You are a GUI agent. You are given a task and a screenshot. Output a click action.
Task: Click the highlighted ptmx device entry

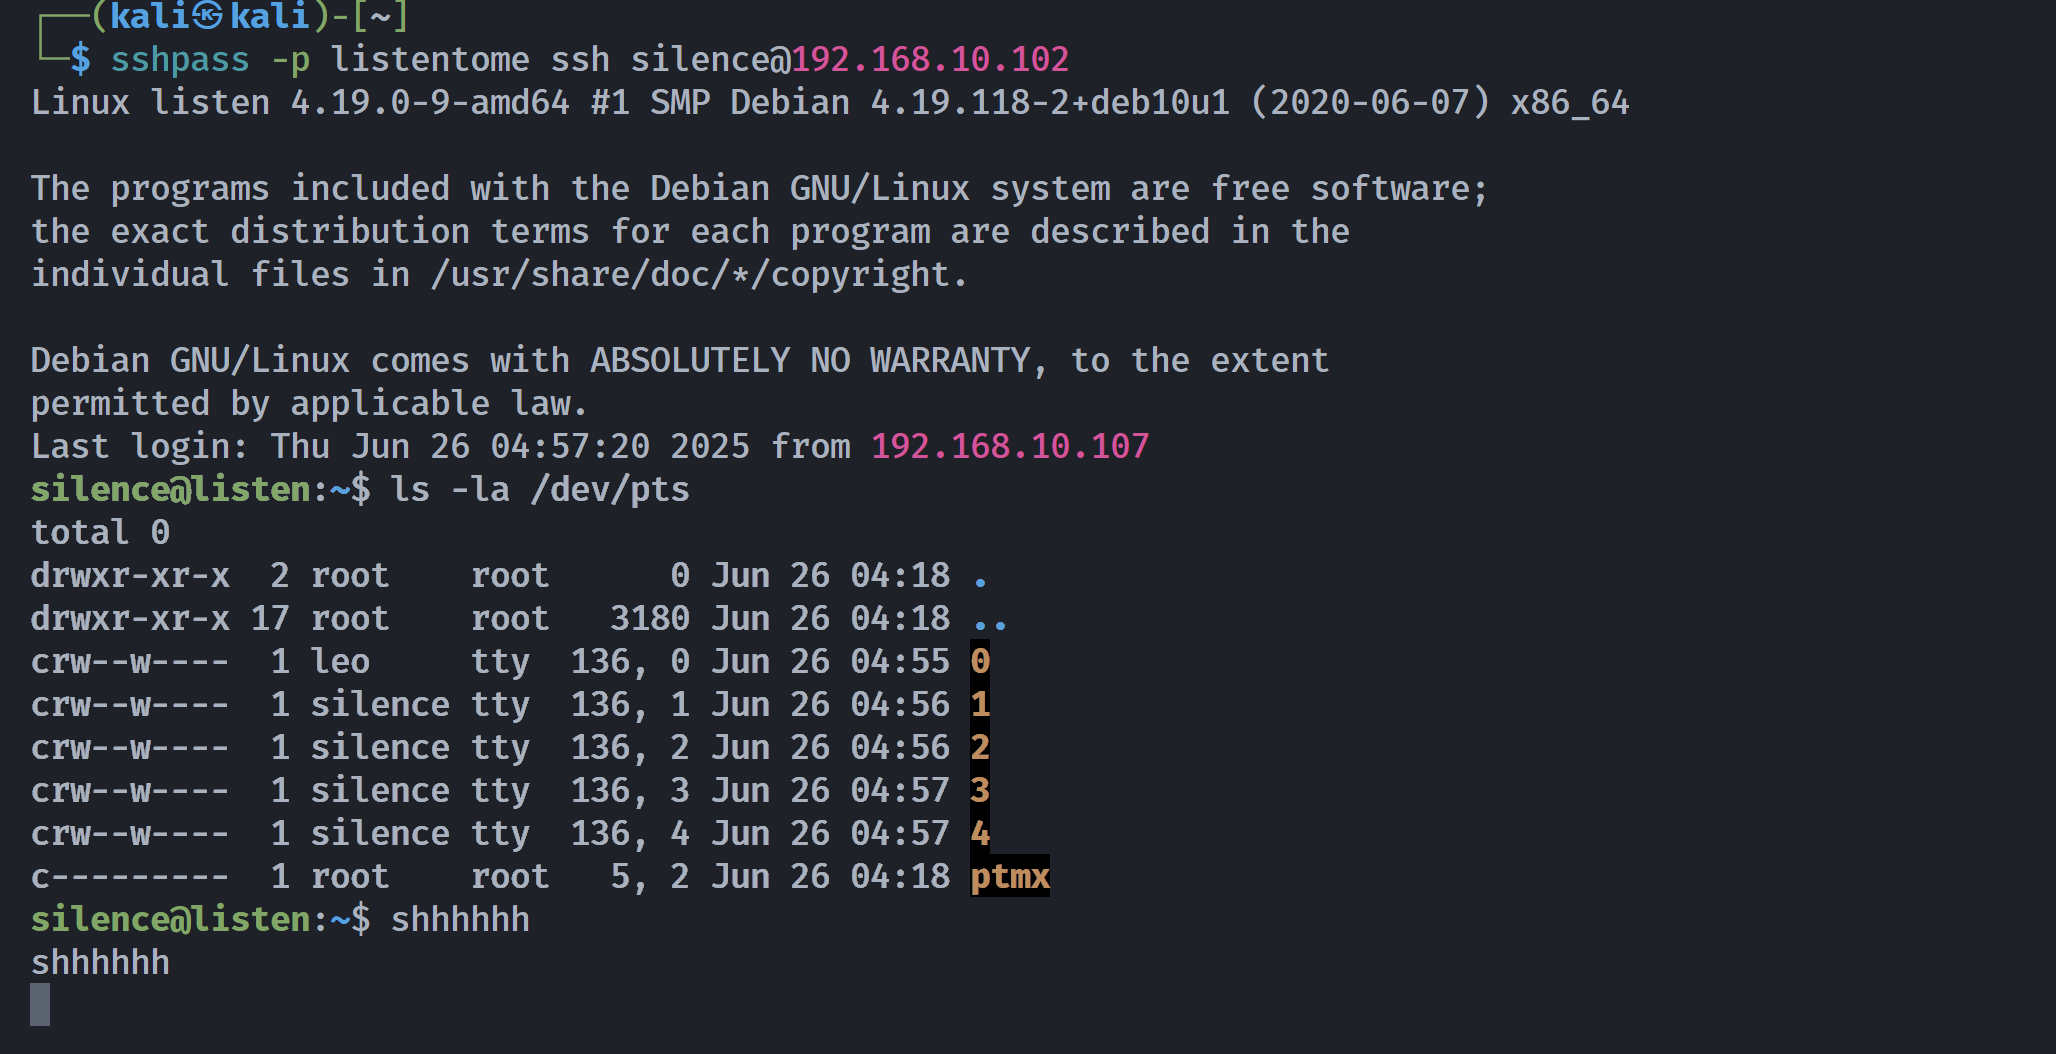(x=1010, y=876)
